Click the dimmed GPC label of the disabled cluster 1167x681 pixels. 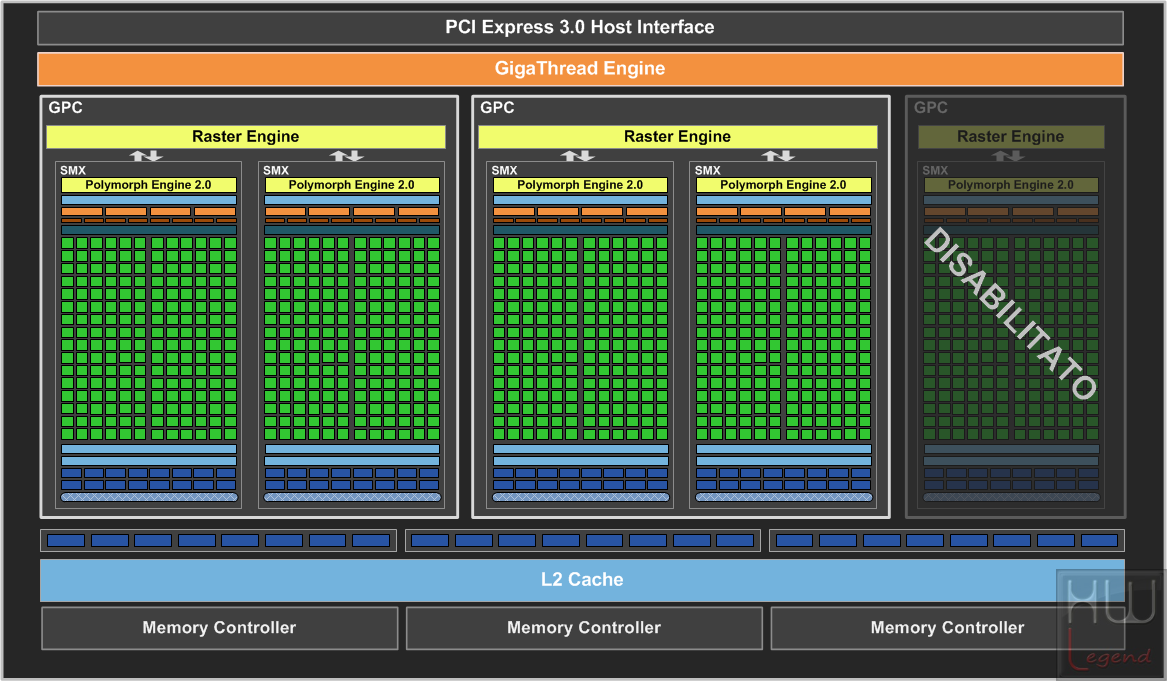930,107
